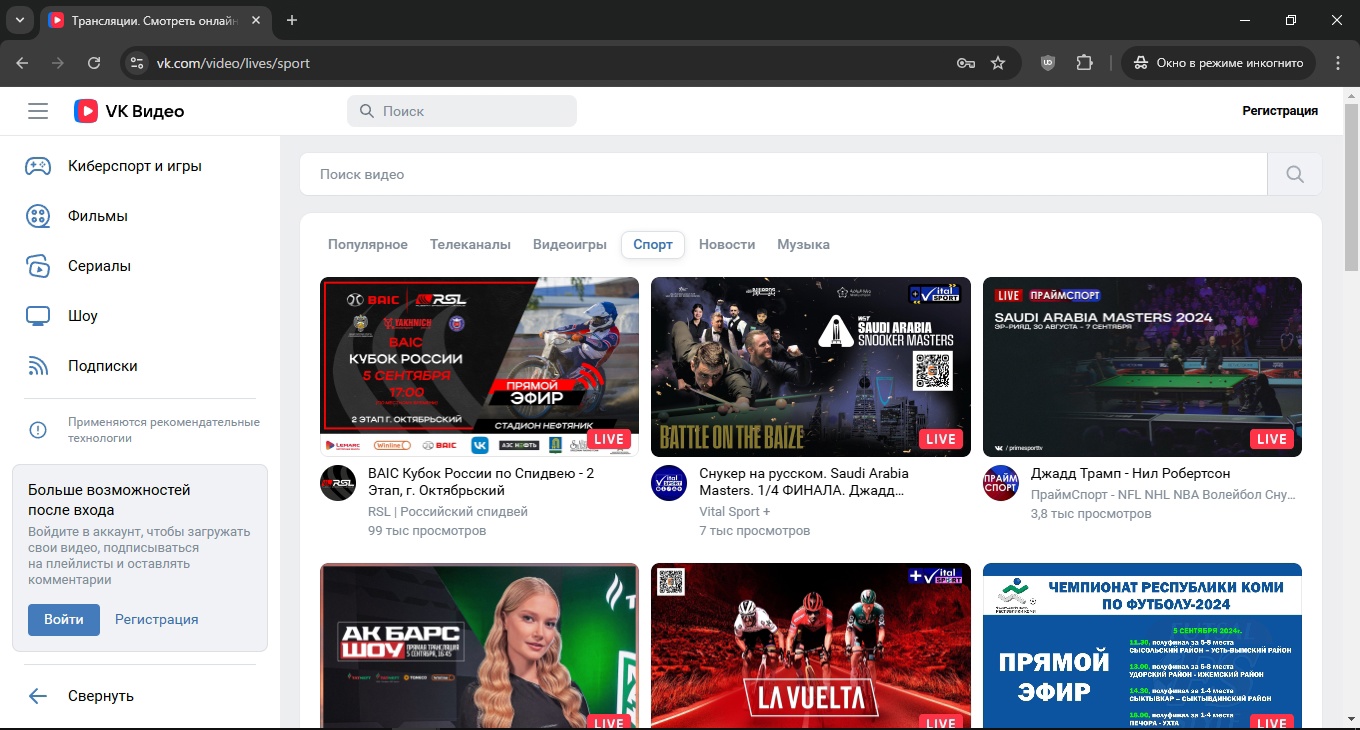Open the Ак Барс Шоу thumbnail
This screenshot has height=730, width=1360.
pos(479,646)
